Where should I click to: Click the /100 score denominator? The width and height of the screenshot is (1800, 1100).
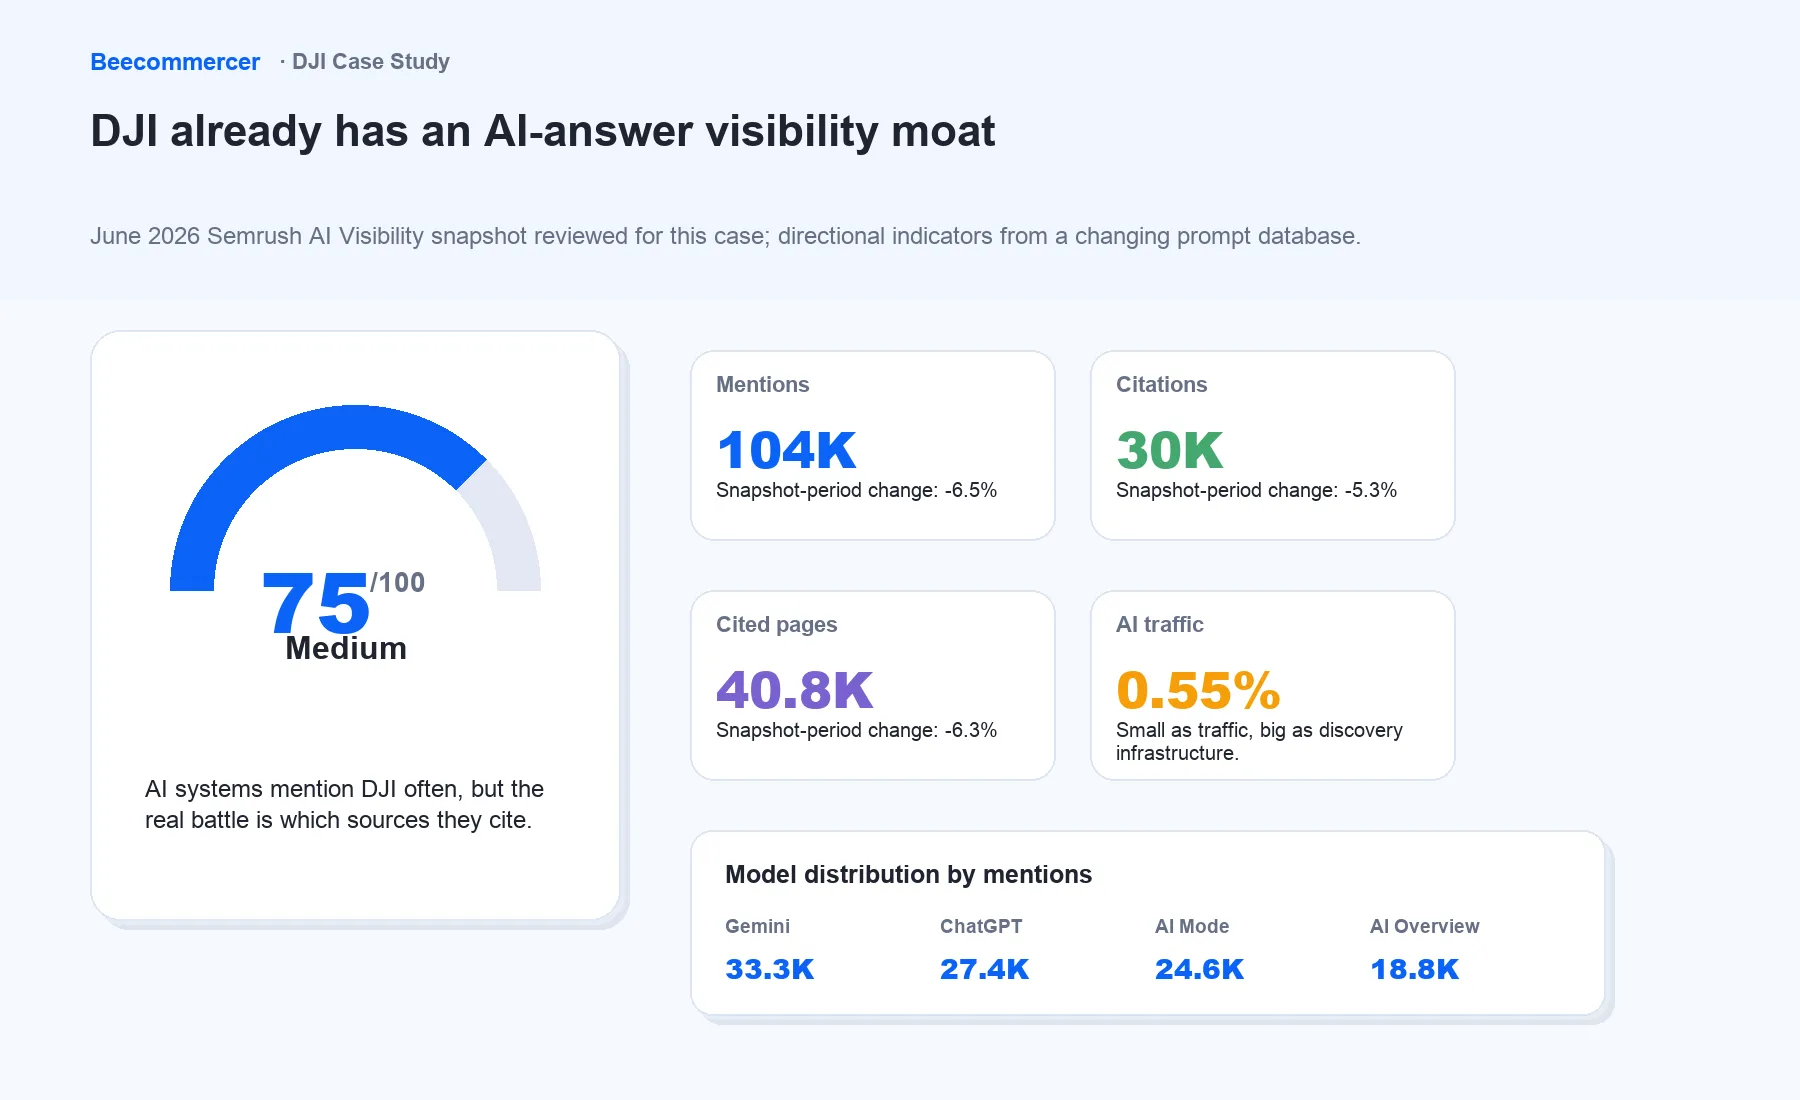[398, 582]
